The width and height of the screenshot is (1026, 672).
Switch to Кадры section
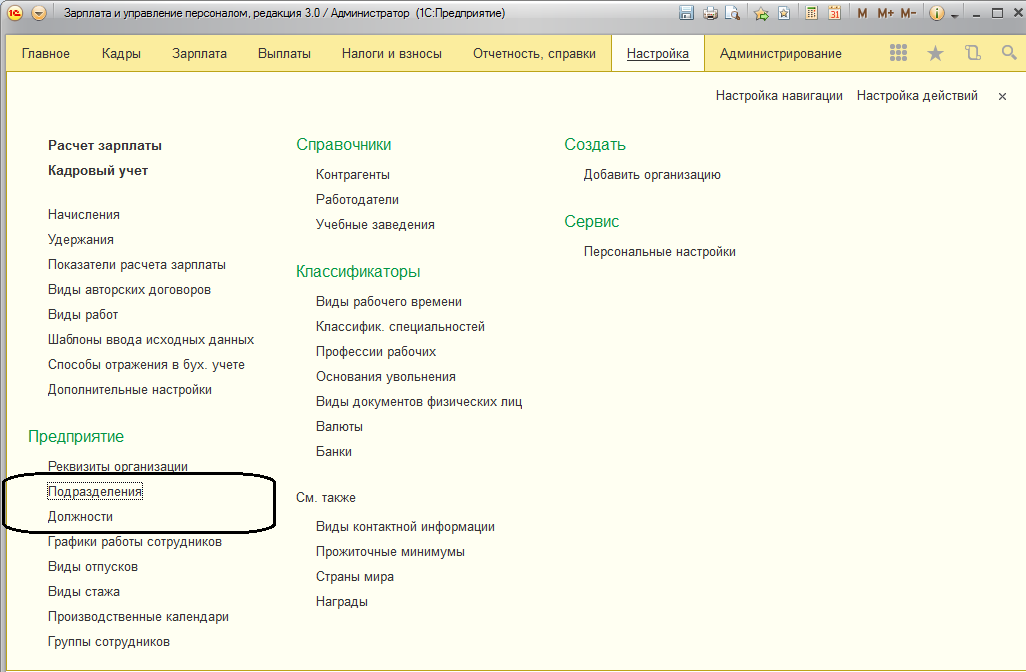pos(121,54)
